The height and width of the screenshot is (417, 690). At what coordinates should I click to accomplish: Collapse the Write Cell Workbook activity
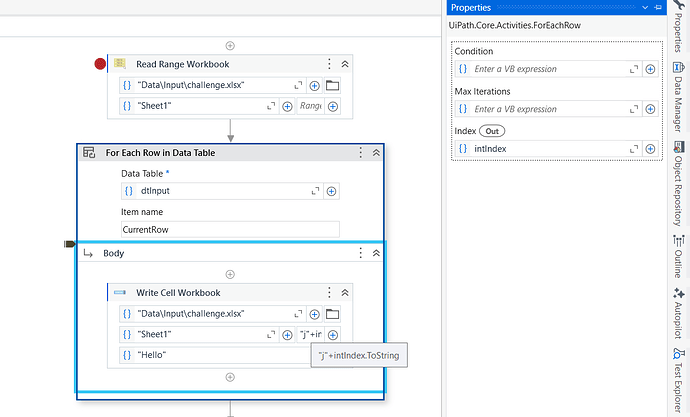click(345, 293)
